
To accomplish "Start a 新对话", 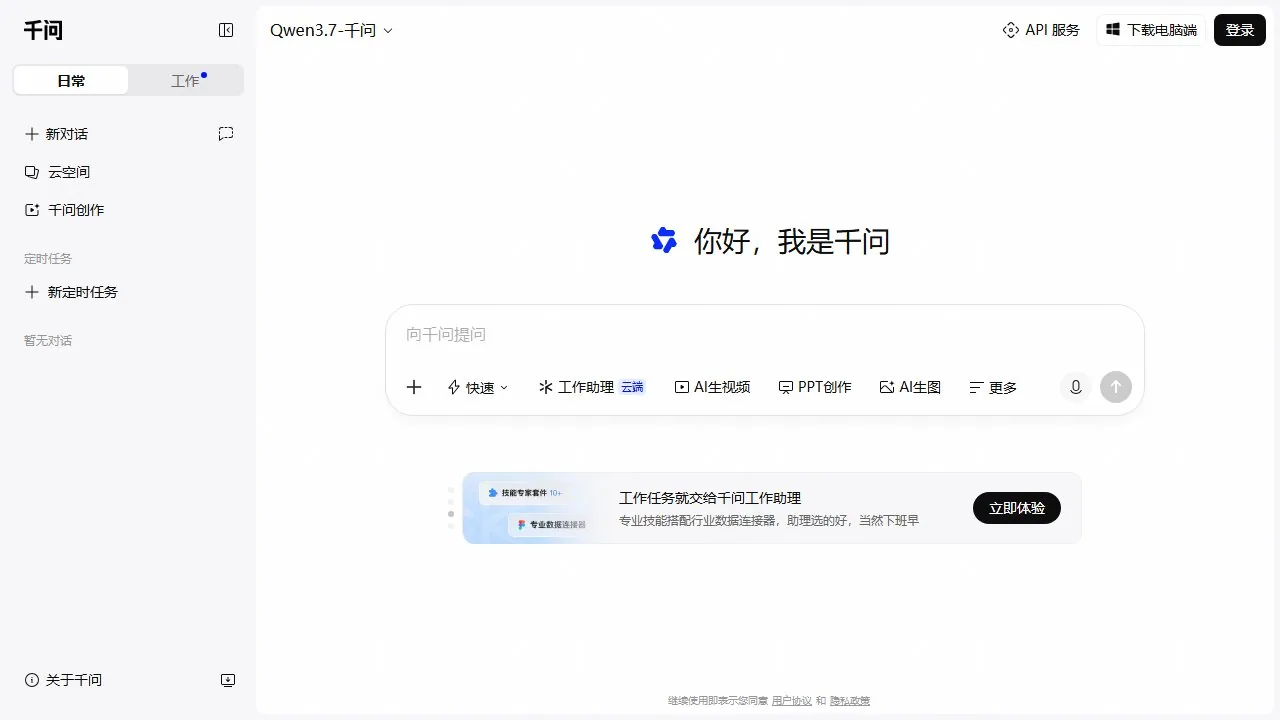I will coord(57,134).
